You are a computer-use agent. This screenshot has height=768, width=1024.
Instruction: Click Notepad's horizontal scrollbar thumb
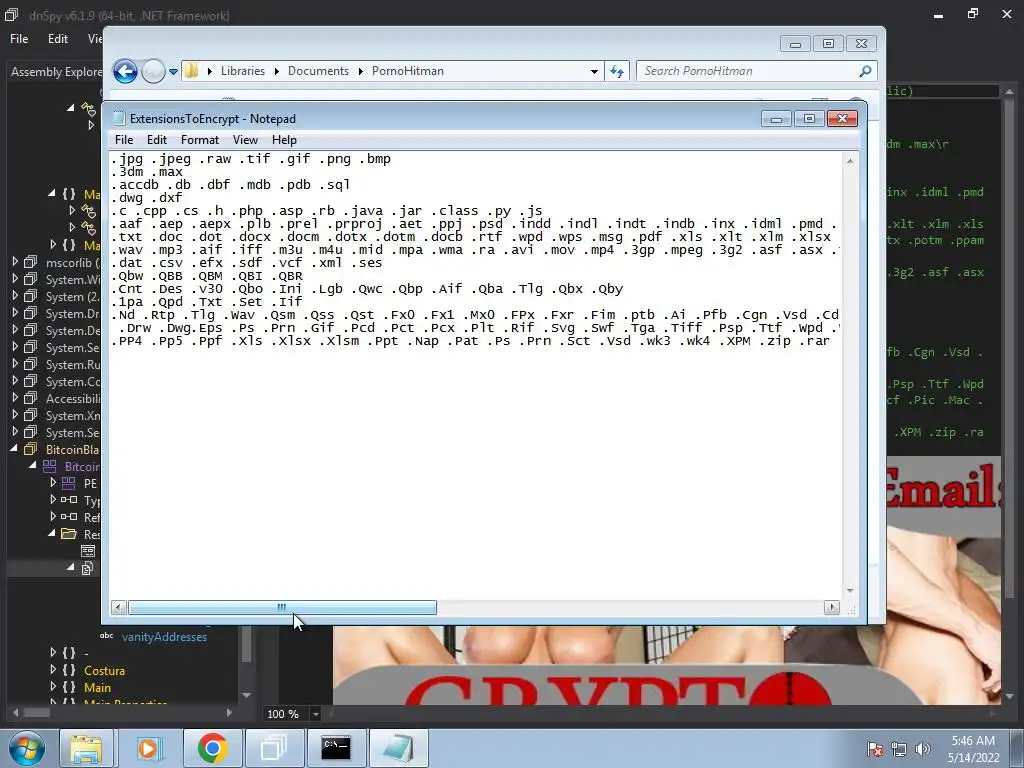coord(282,607)
